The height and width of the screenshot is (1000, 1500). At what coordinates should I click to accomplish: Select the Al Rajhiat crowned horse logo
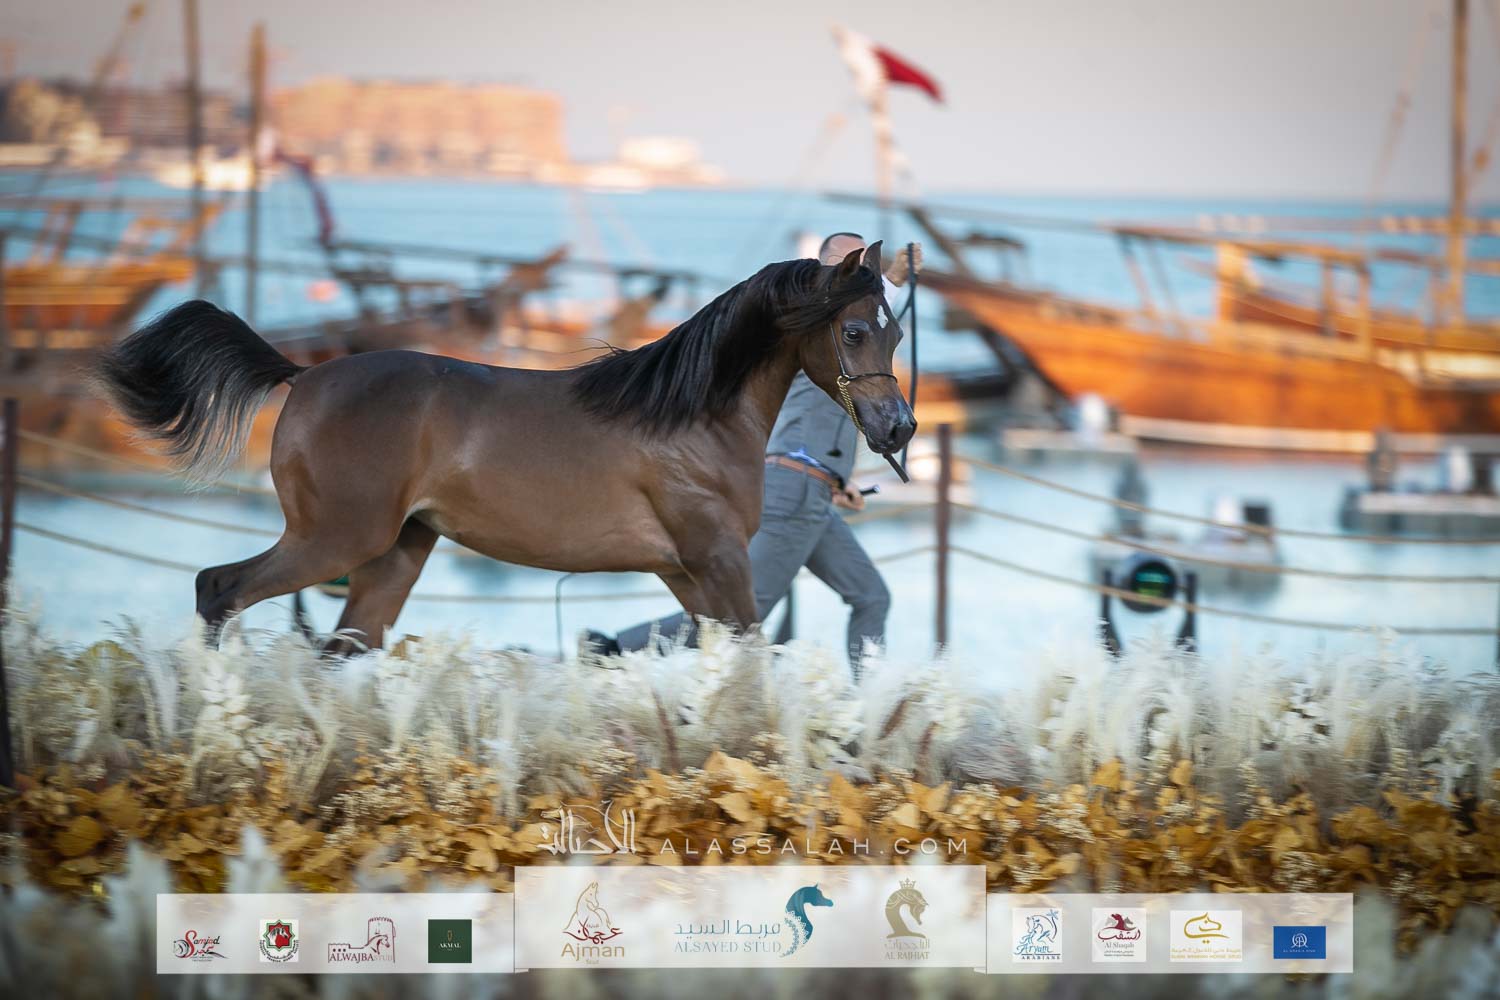click(906, 923)
